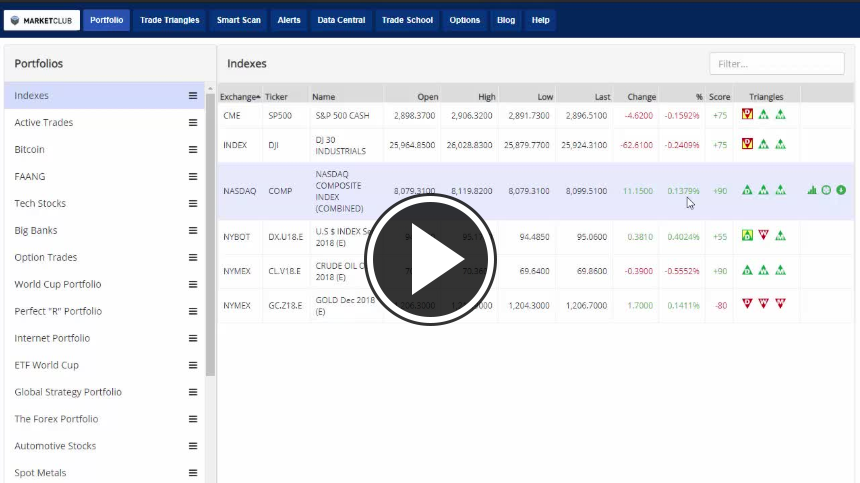Screen dimensions: 860x483
Task: Click the monthly triangle for Gold Dec 2018
Action: pyautogui.click(x=780, y=304)
